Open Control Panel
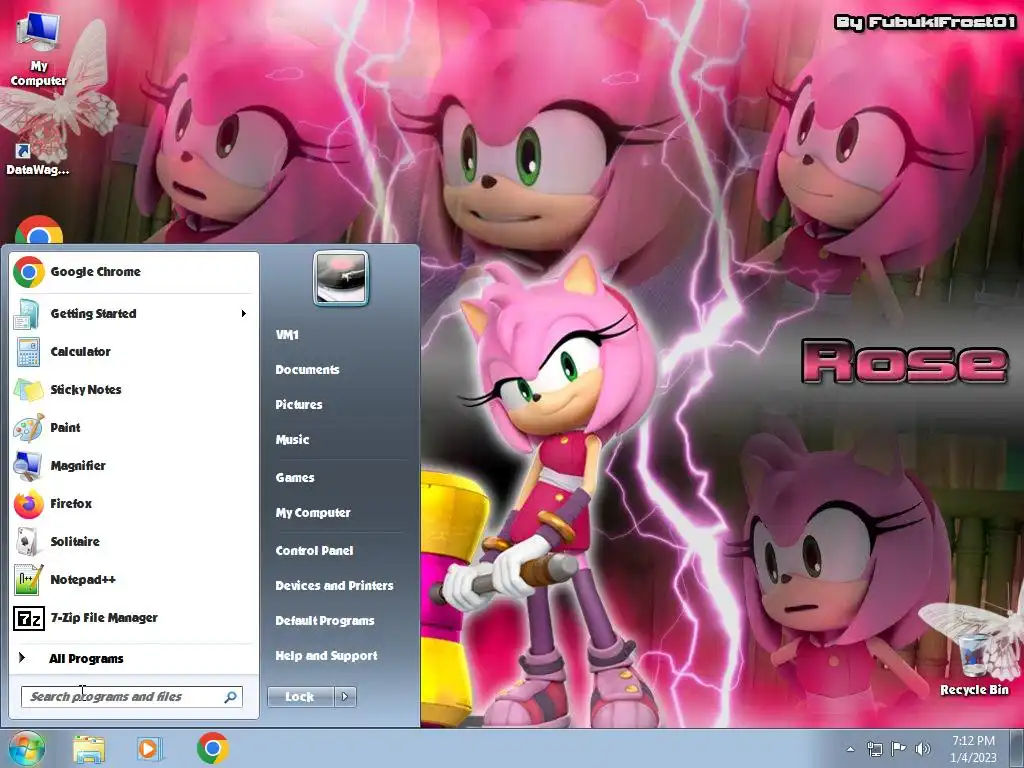 coord(314,551)
